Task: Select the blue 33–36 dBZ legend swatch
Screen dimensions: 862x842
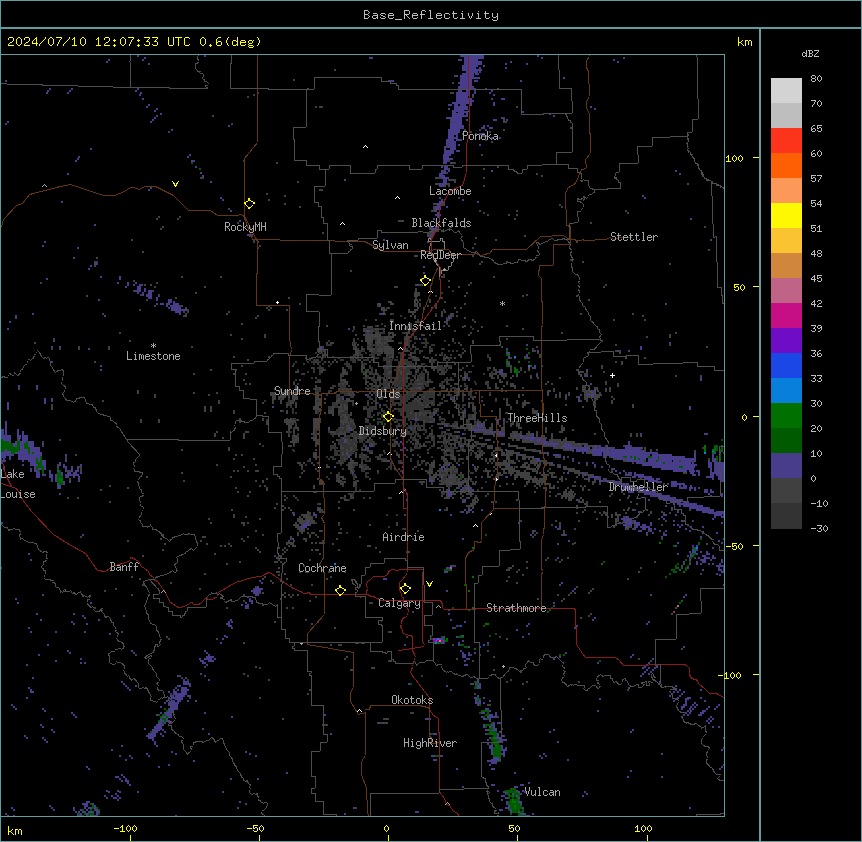Action: pyautogui.click(x=786, y=365)
